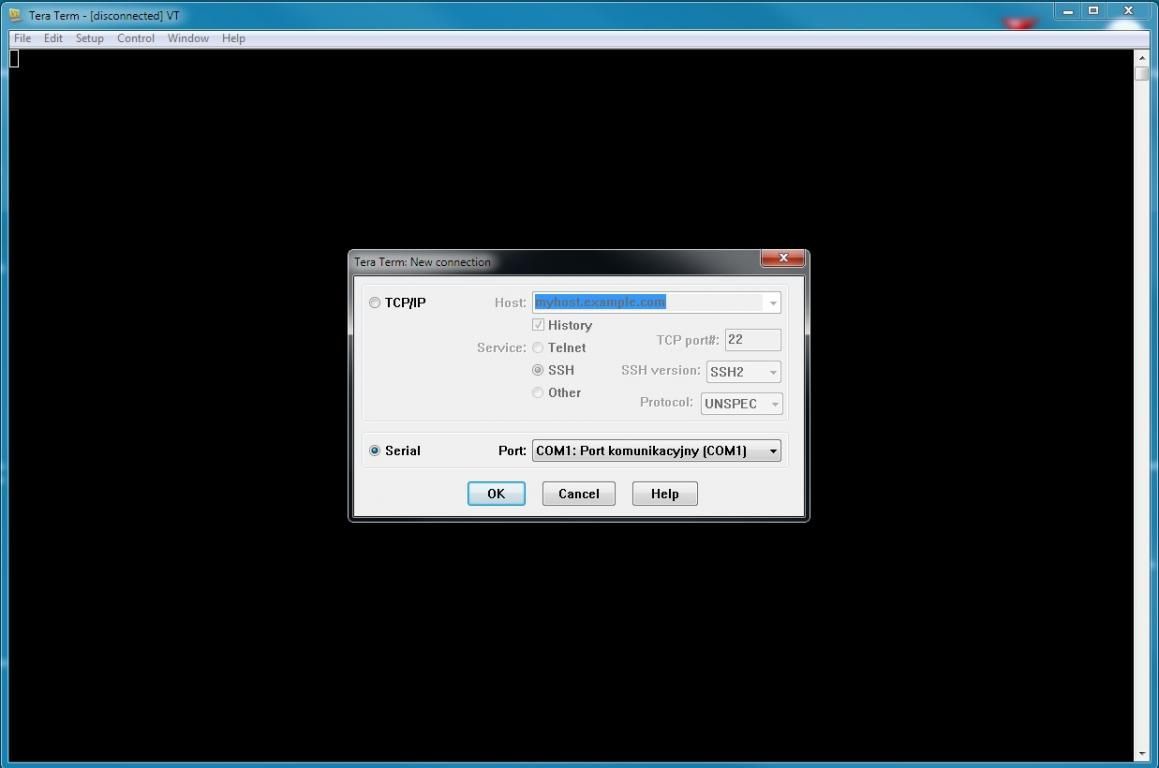Image resolution: width=1159 pixels, height=768 pixels.
Task: Click the TCP port# input field
Action: click(752, 339)
